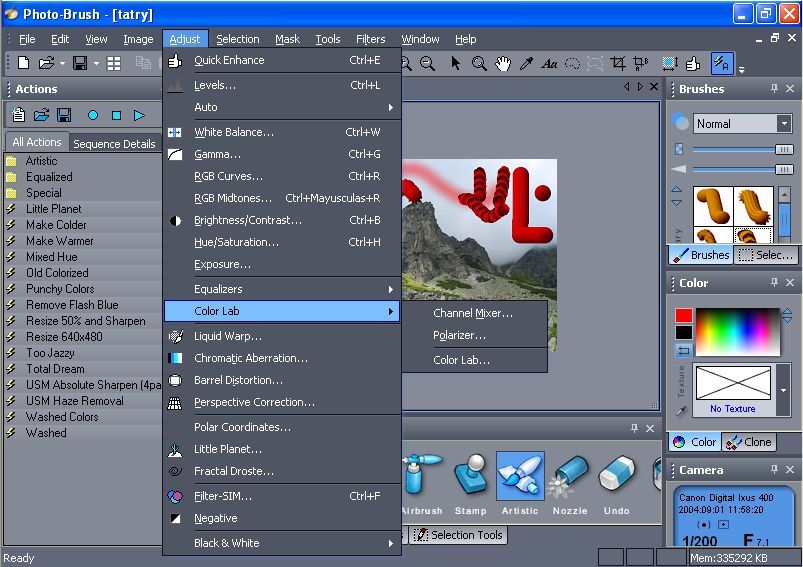Click the highlighted lightning auto toolbar icon
The width and height of the screenshot is (803, 567).
[x=722, y=64]
